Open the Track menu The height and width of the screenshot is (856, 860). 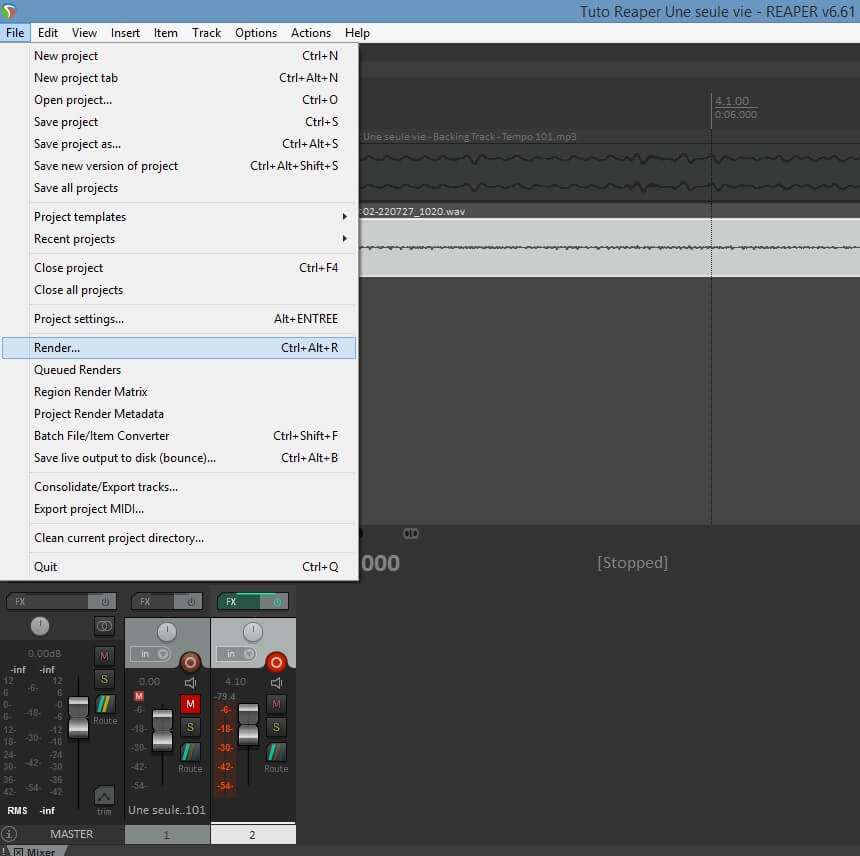[206, 33]
